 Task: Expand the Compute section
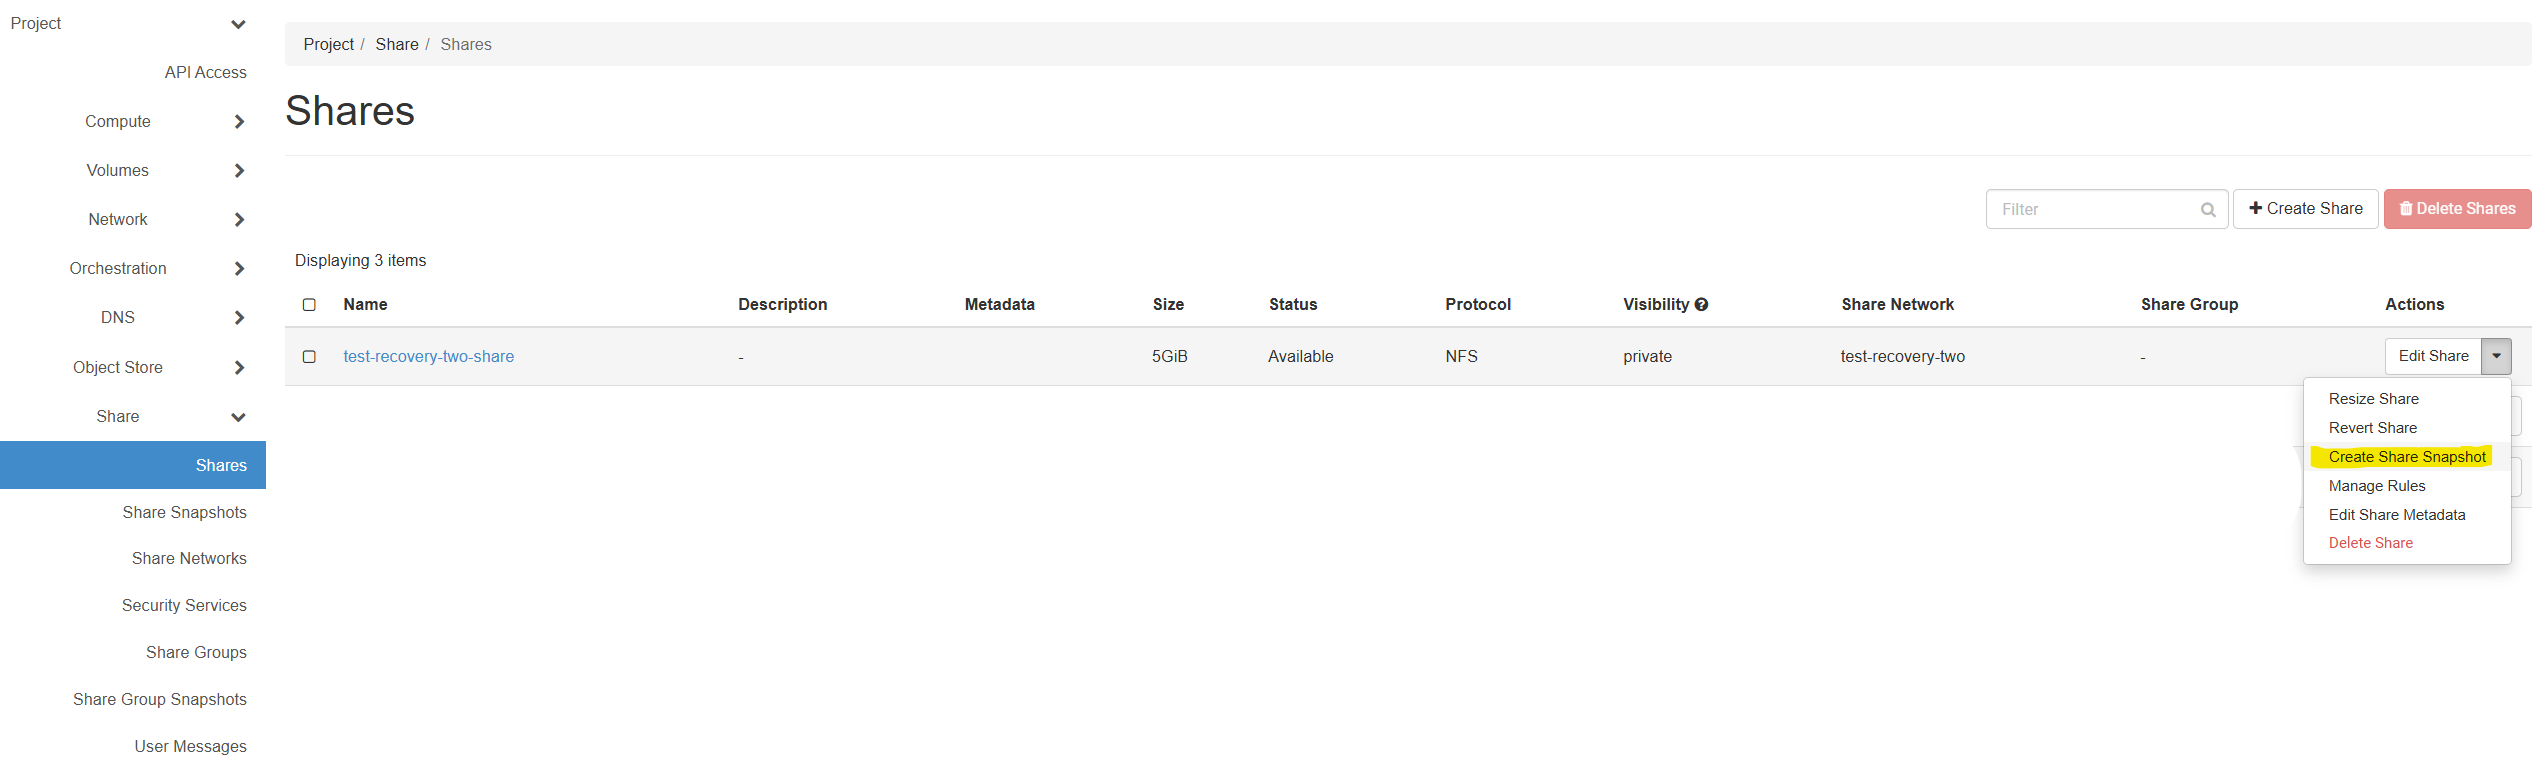[238, 122]
